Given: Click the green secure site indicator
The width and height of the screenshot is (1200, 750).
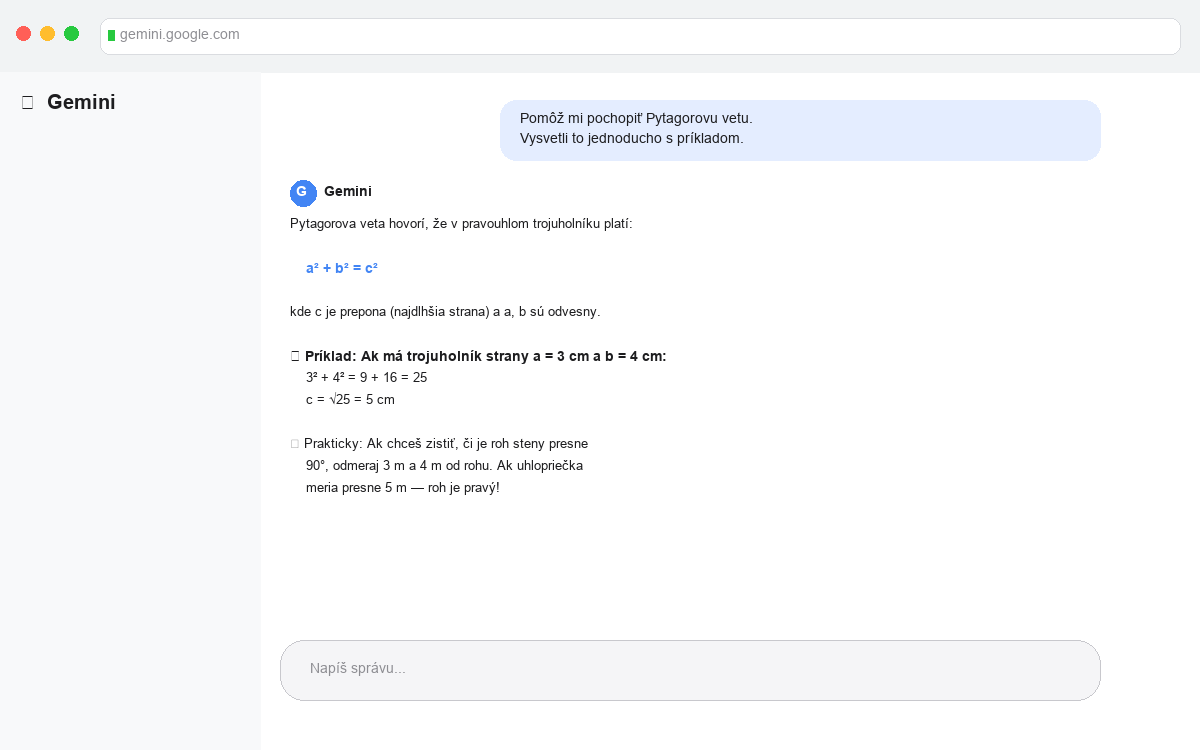Looking at the screenshot, I should [x=111, y=35].
